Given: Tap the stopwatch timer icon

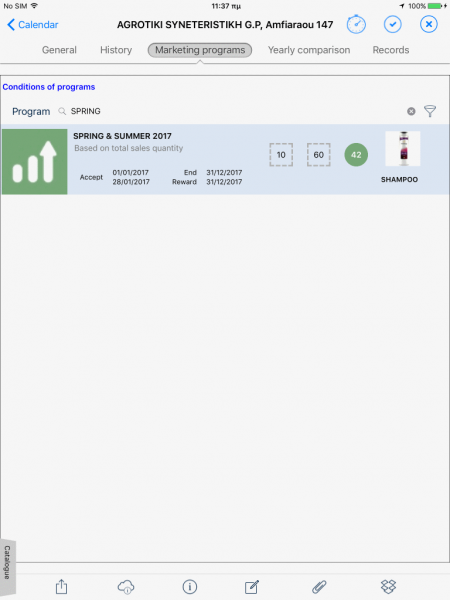Looking at the screenshot, I should (x=356, y=24).
